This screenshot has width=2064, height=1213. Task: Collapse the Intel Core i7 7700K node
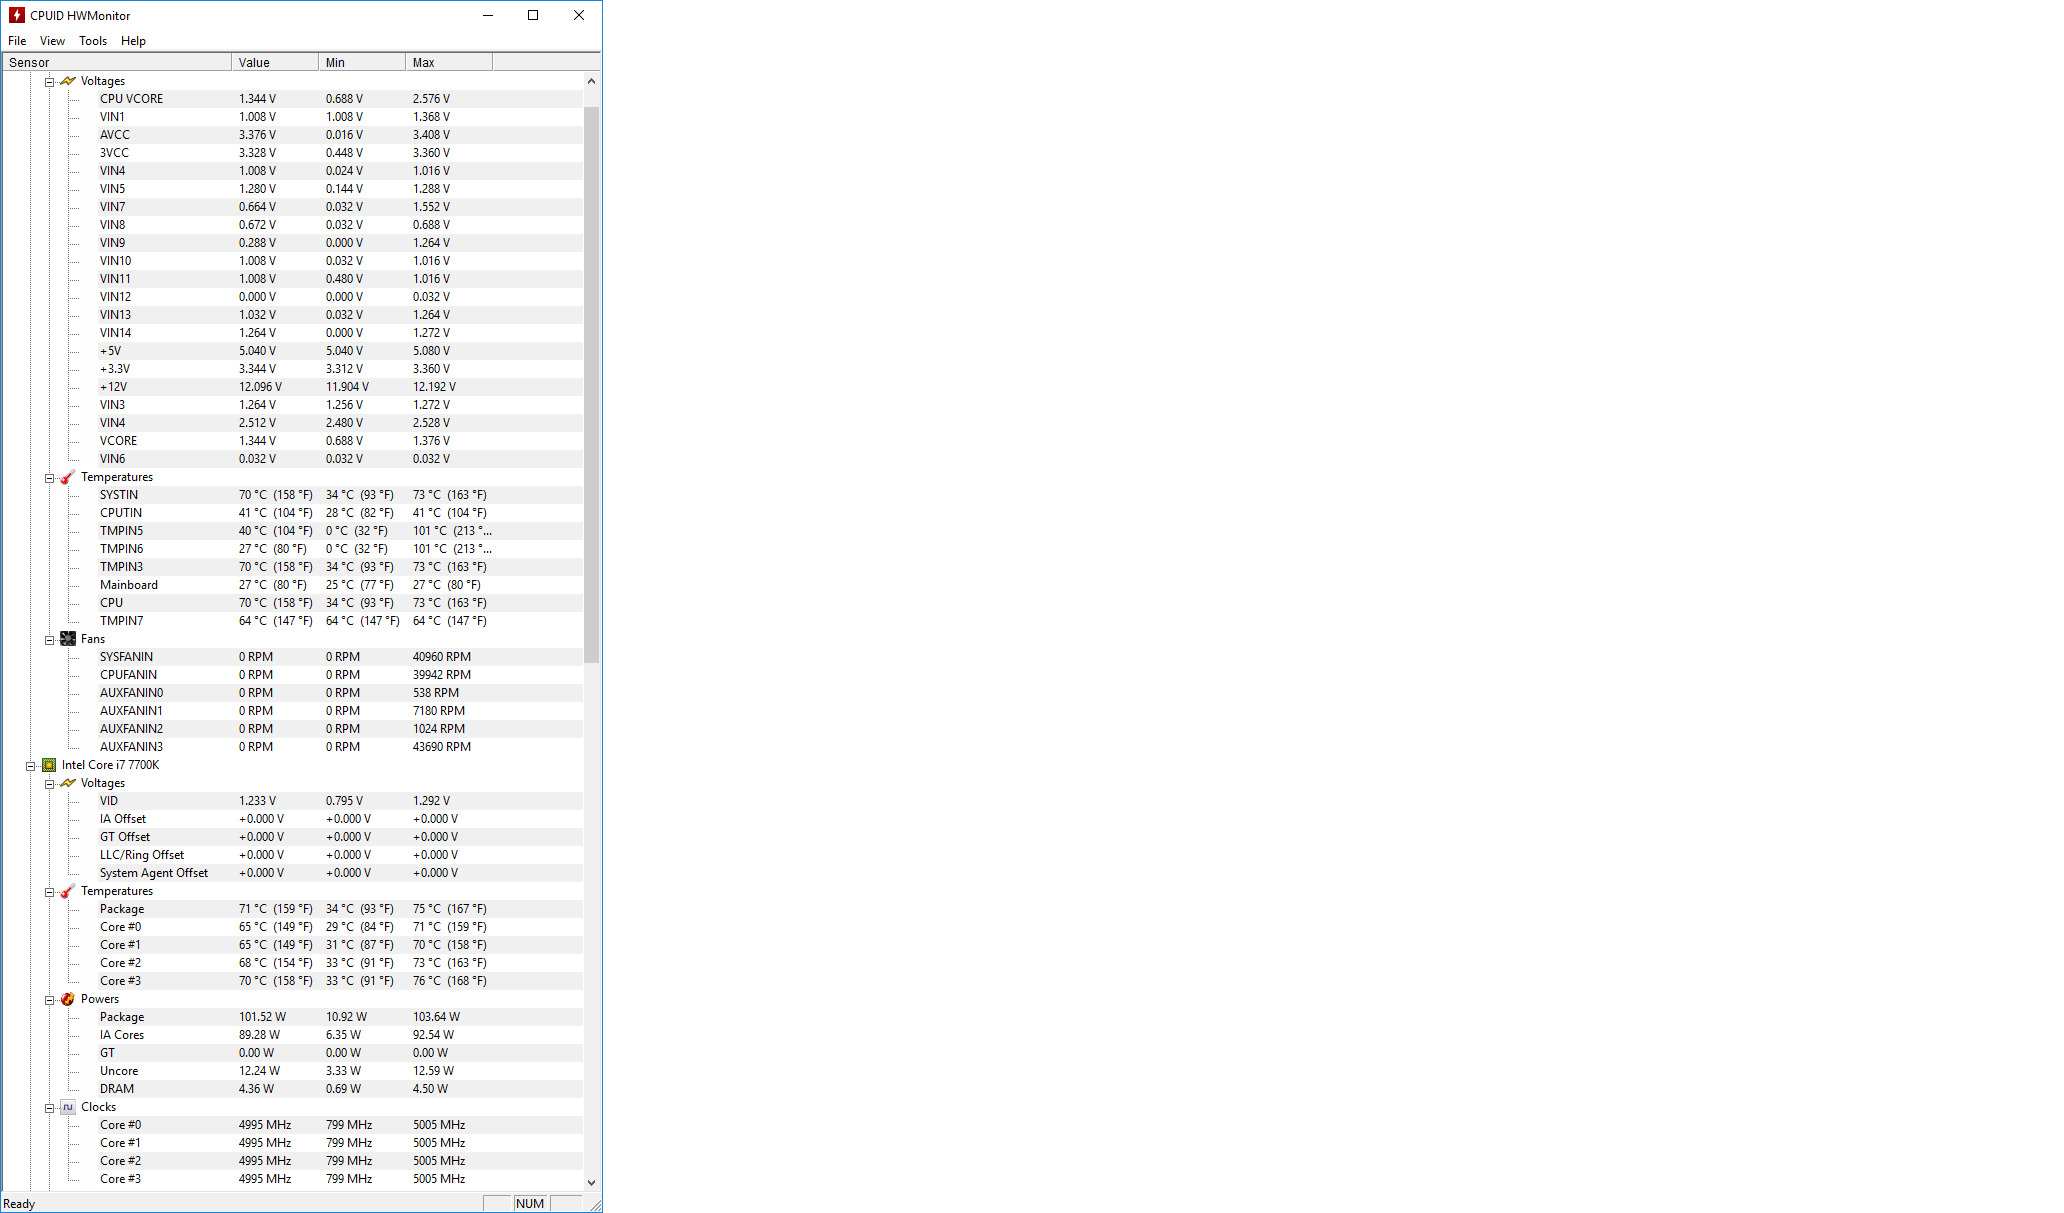pos(30,766)
